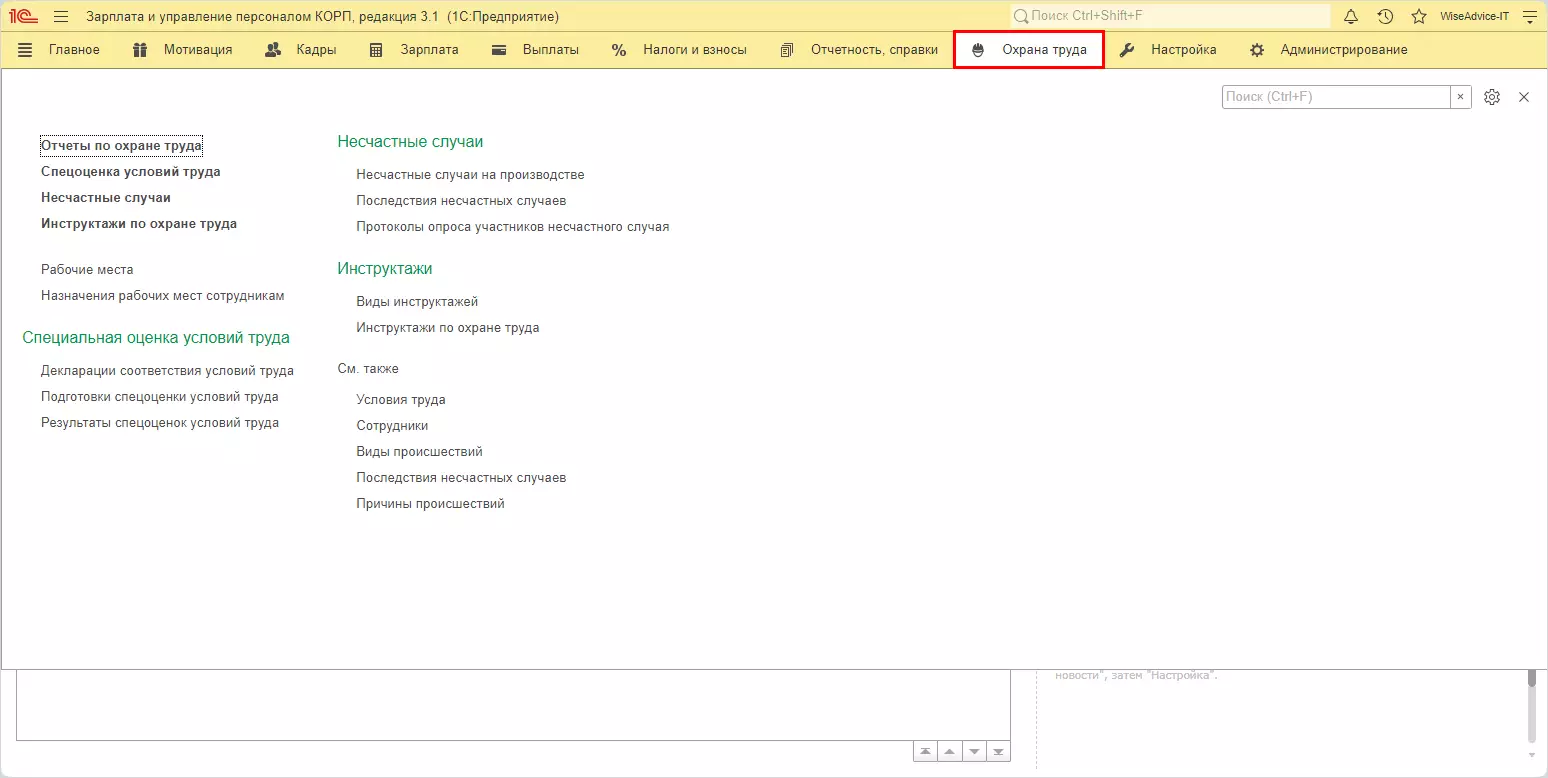Open Спецоценка условий труда
Image resolution: width=1548 pixels, height=778 pixels.
131,172
